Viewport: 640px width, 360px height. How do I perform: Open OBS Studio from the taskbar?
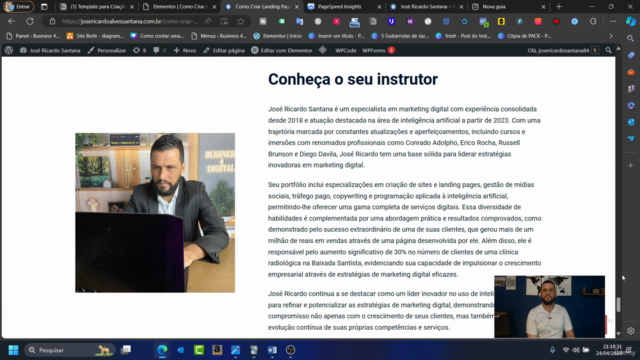(291, 350)
